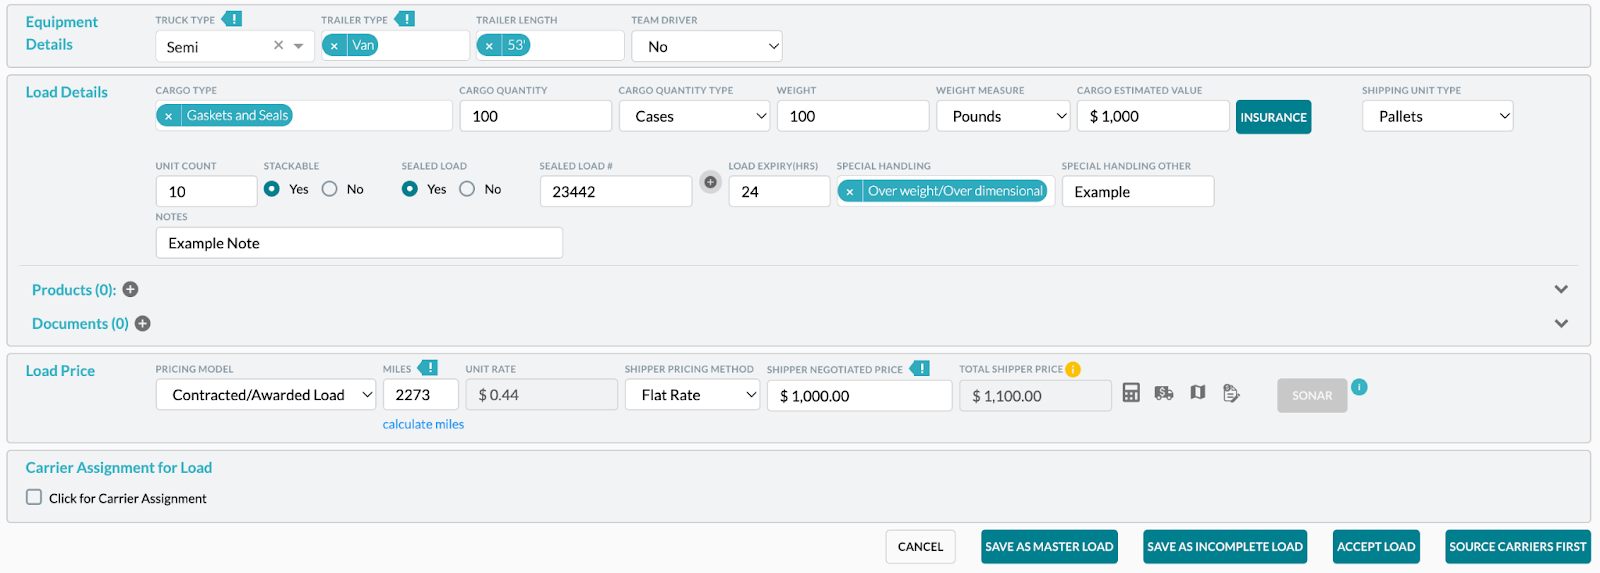
Task: Clear the Semi truck type selection
Action: coord(279,45)
